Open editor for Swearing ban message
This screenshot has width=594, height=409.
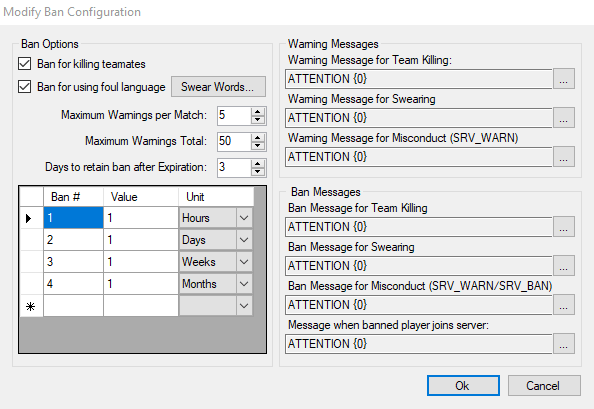pos(564,265)
